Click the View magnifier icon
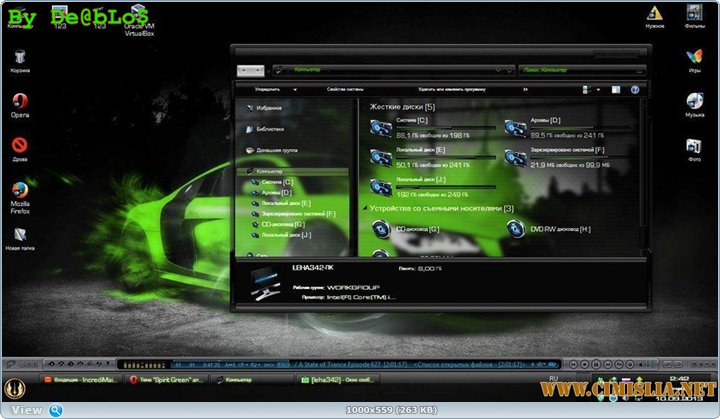This screenshot has height=419, width=720. 56,410
